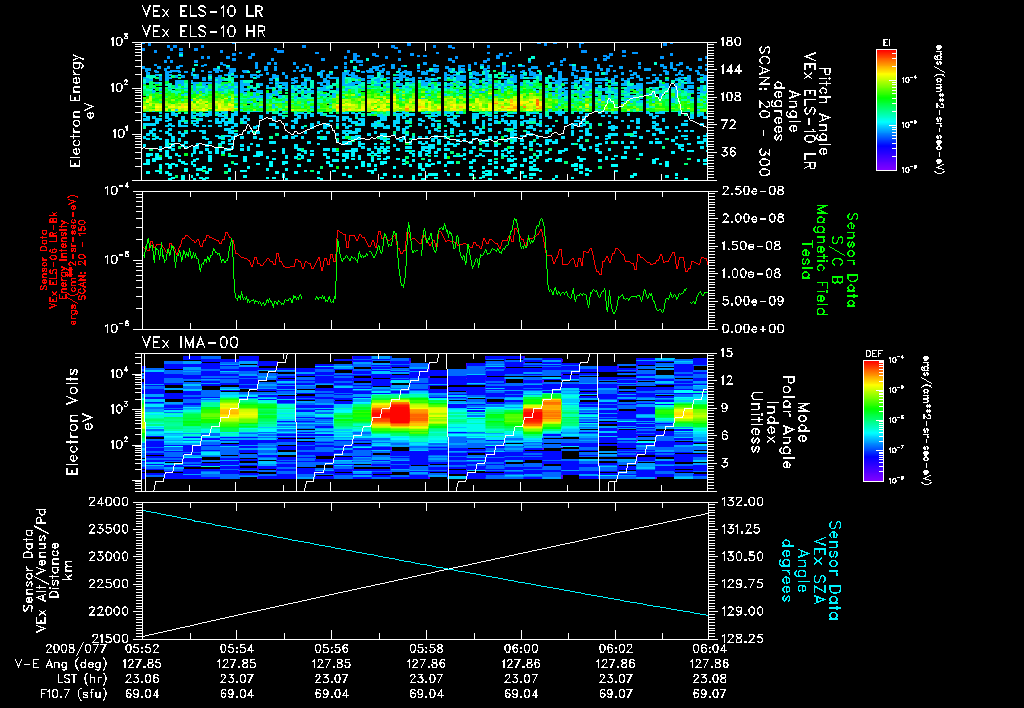Viewport: 1024px width, 708px height.
Task: Click the DEF color bar legend
Action: click(874, 421)
